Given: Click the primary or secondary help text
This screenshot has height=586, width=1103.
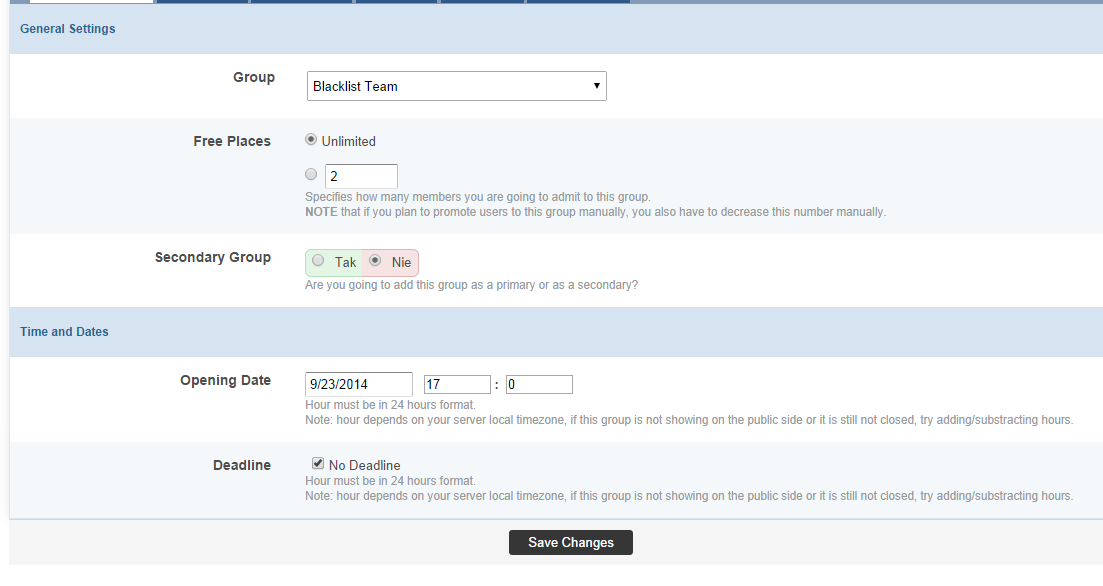Looking at the screenshot, I should coord(471,285).
